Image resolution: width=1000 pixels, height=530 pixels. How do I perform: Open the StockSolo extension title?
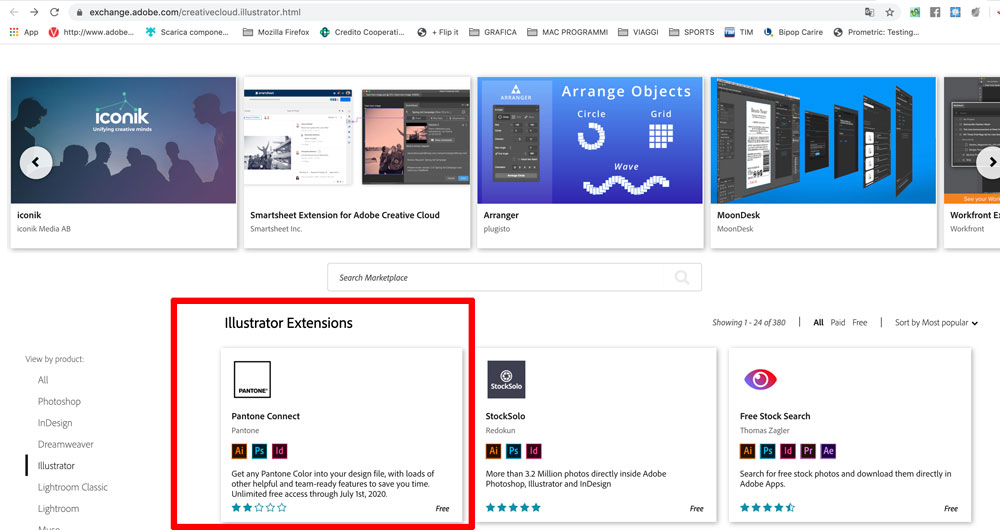(x=505, y=416)
